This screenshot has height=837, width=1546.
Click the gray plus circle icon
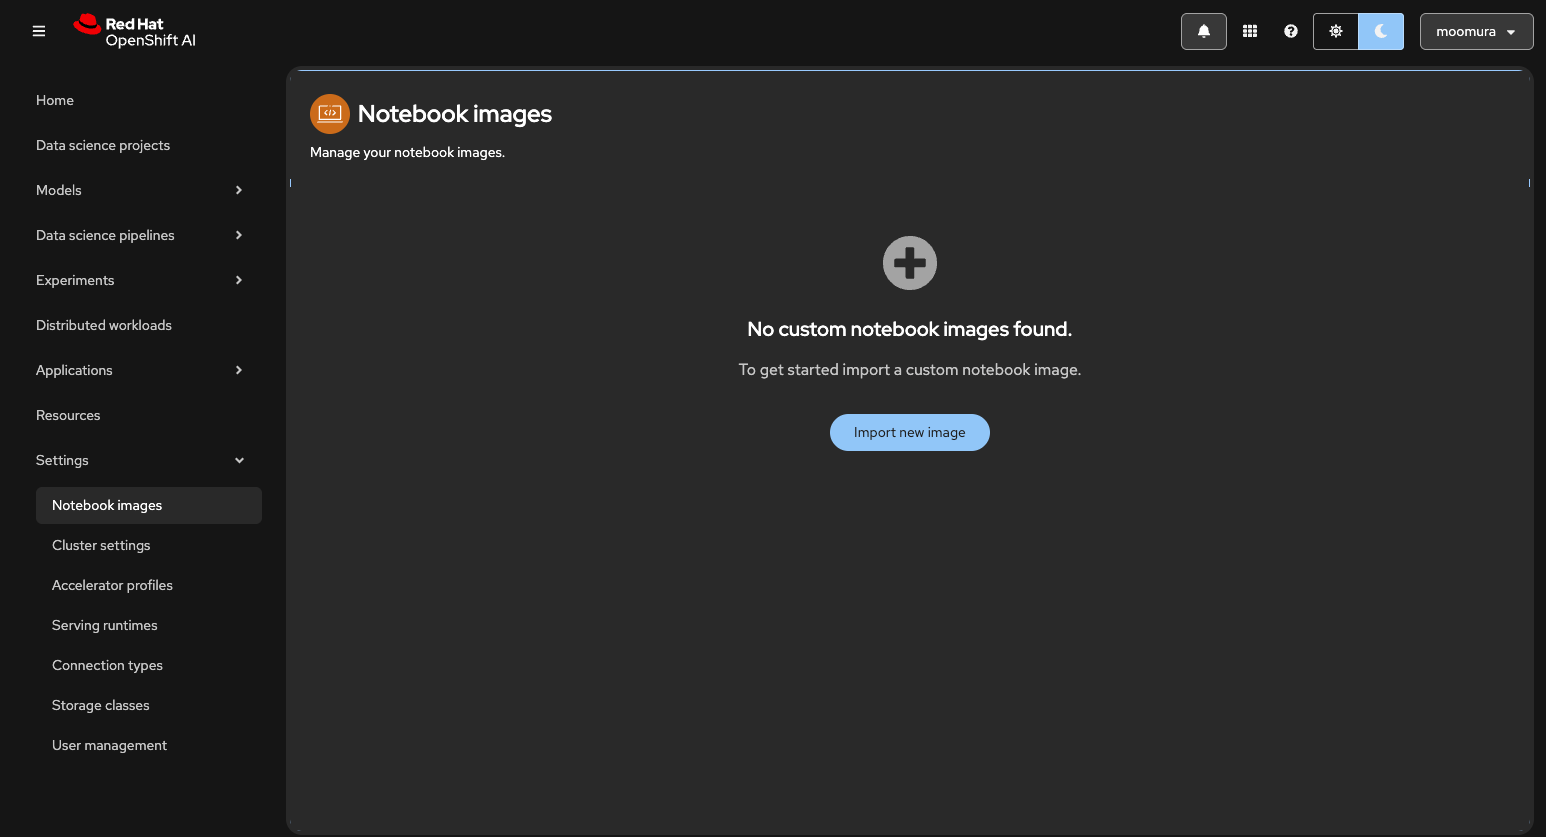910,263
